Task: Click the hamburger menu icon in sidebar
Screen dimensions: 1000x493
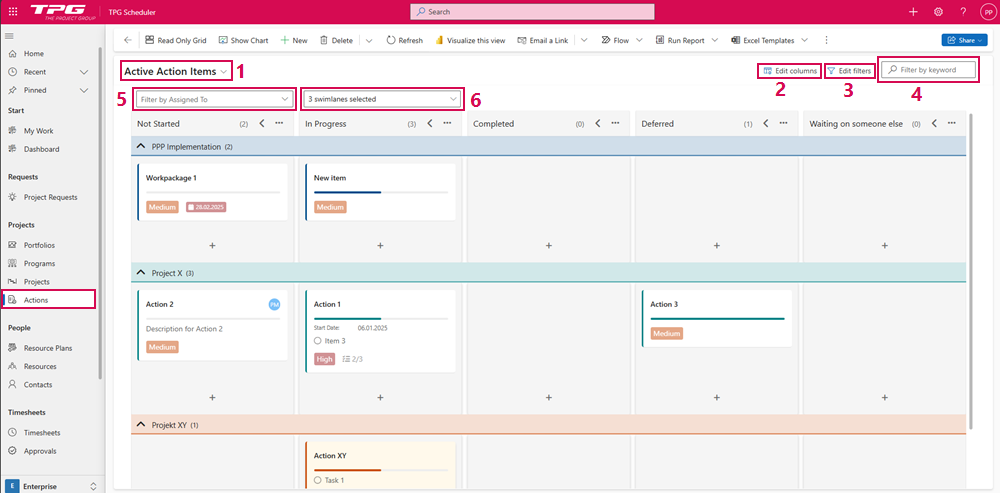Action: pyautogui.click(x=11, y=31)
